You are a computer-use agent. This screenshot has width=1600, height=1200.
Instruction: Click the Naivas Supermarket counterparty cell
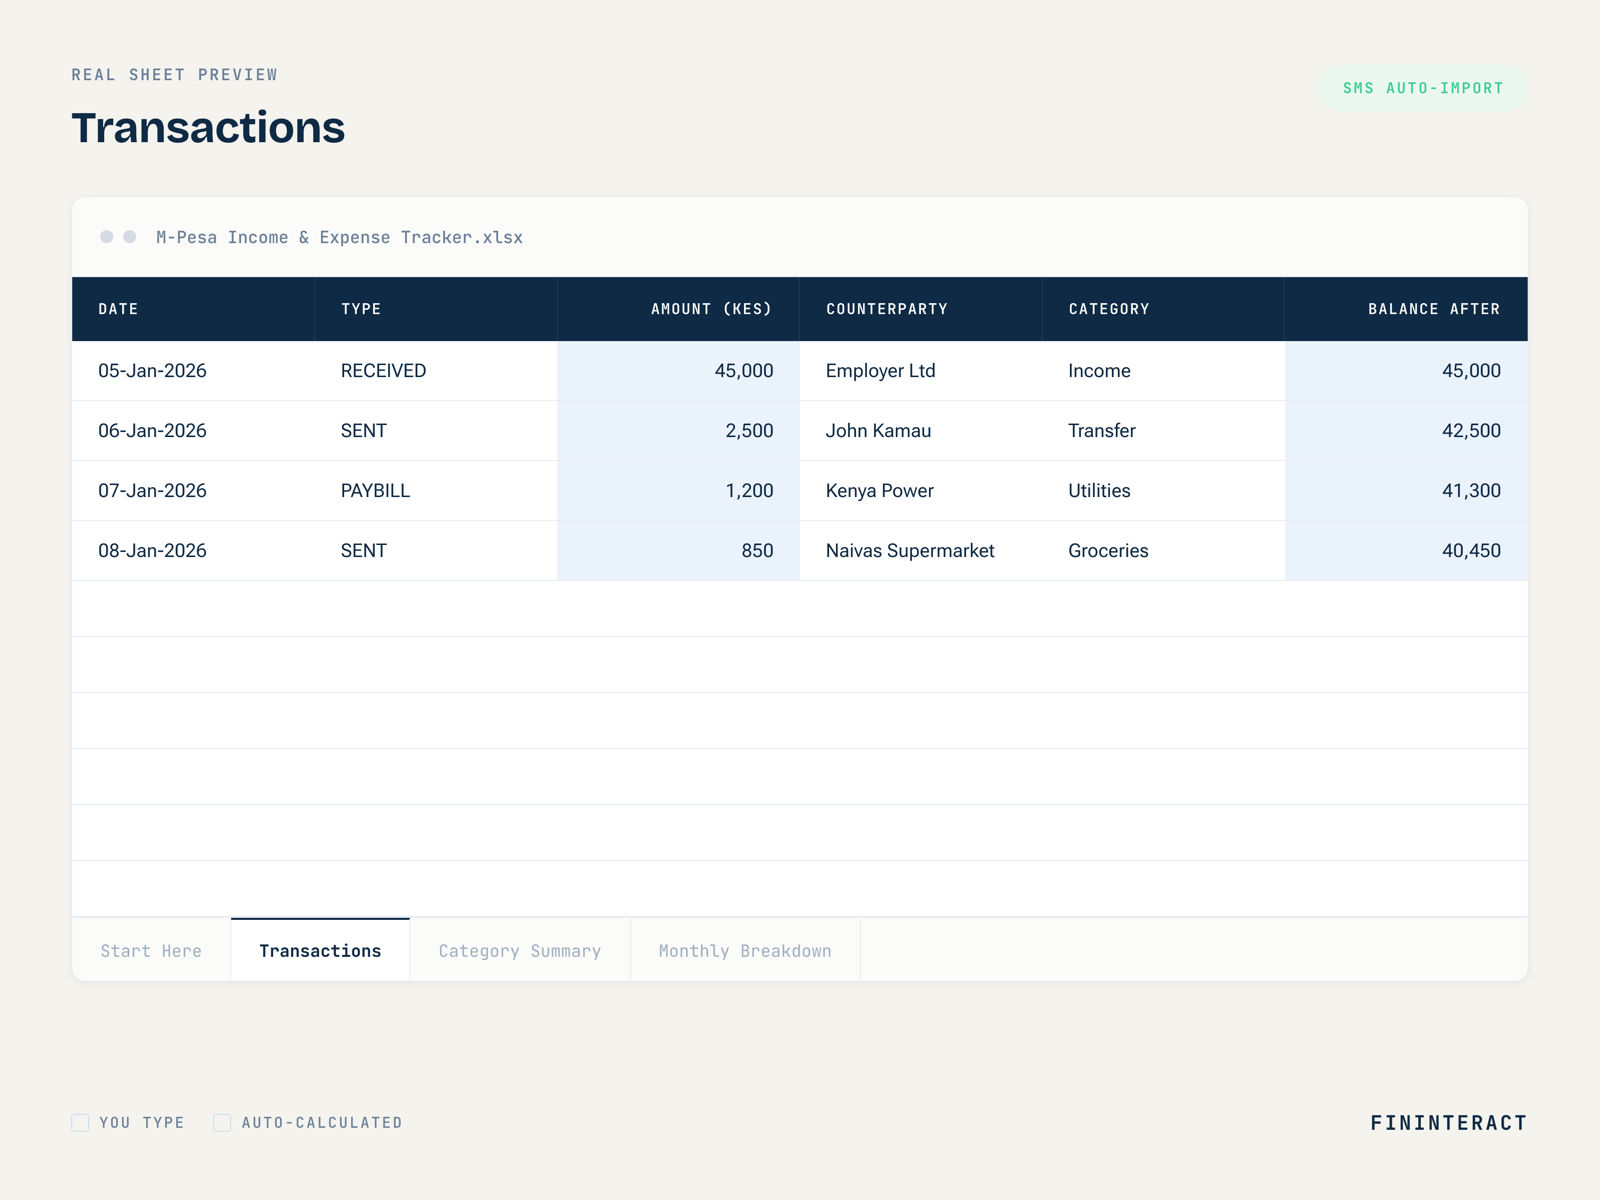tap(921, 551)
